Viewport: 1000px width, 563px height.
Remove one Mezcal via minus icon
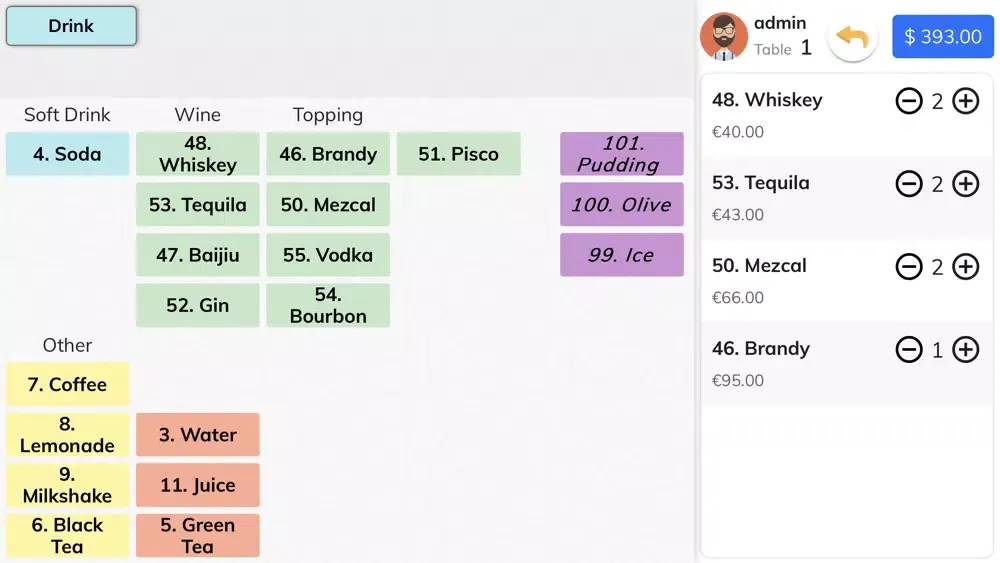[x=909, y=267]
